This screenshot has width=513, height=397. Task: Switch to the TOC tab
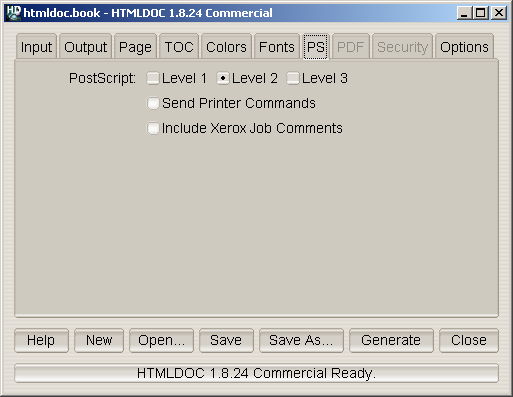point(179,47)
